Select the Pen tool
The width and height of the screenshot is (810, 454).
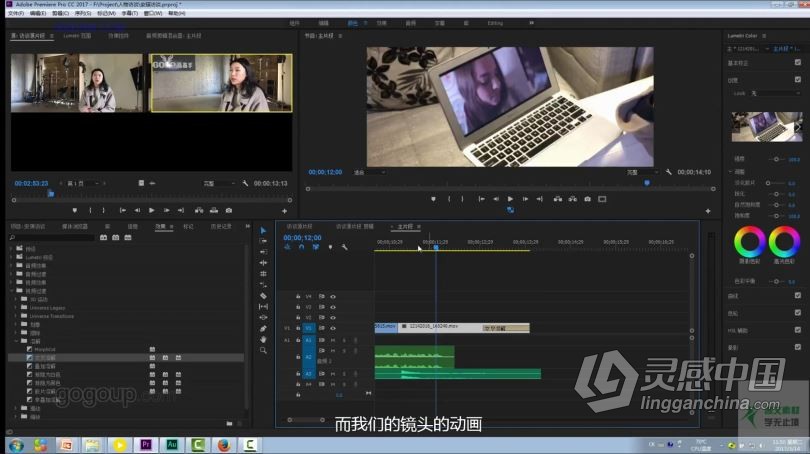263,328
